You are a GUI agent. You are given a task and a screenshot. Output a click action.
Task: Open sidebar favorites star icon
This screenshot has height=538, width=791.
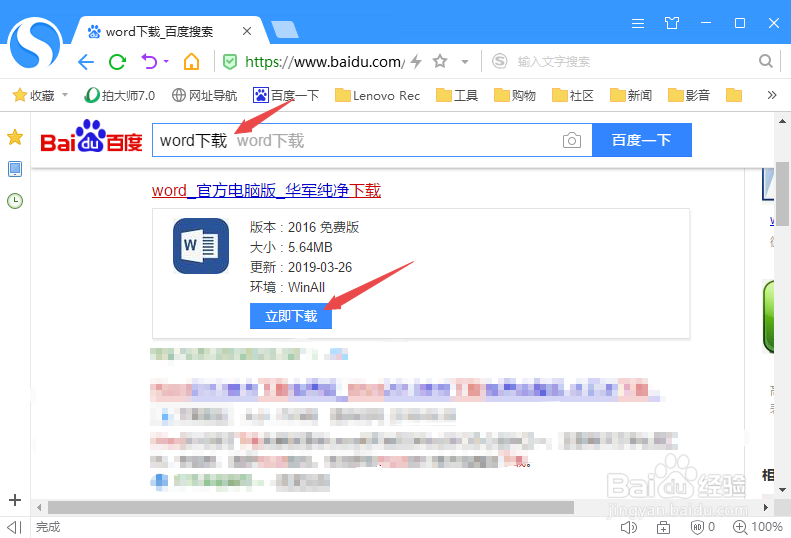15,137
